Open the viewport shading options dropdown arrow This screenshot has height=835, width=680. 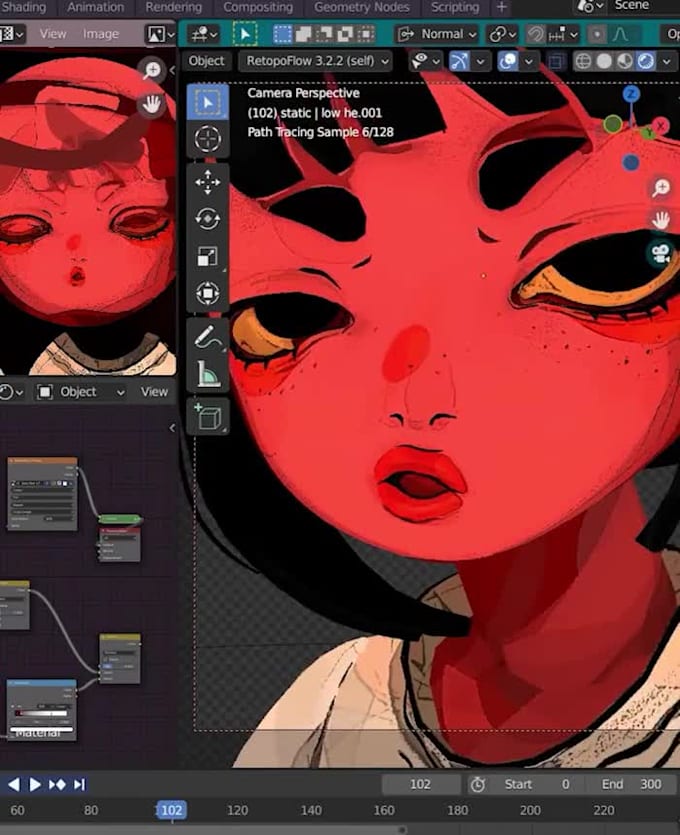666,61
